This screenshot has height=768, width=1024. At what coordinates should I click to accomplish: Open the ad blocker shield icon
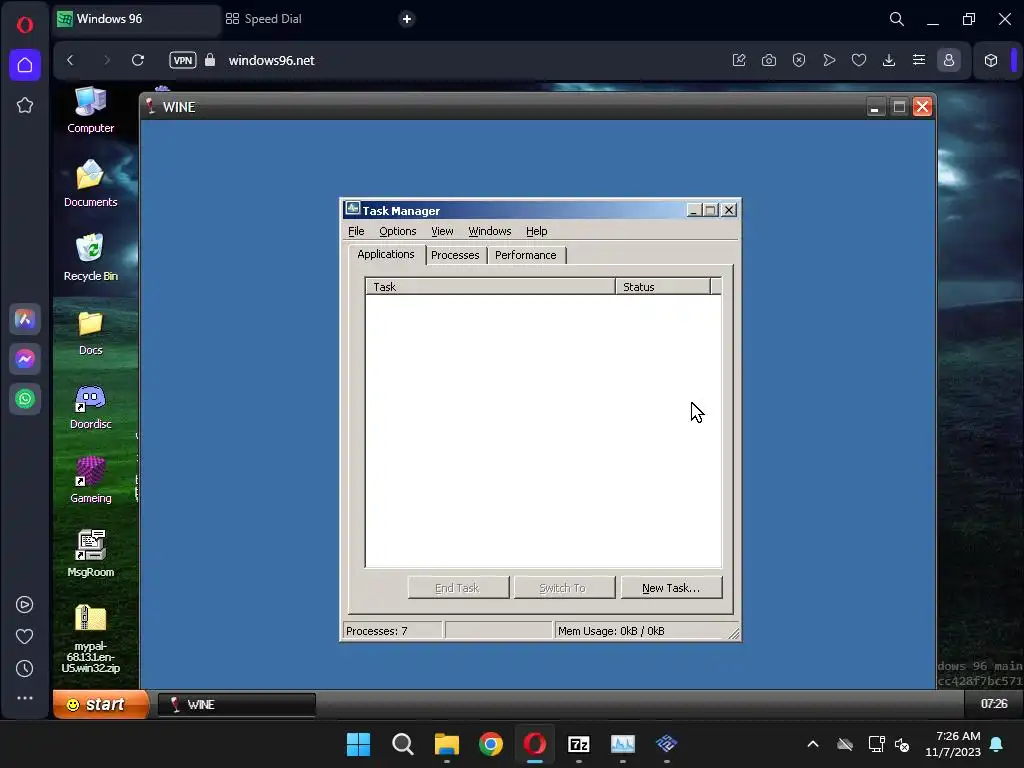pyautogui.click(x=799, y=60)
